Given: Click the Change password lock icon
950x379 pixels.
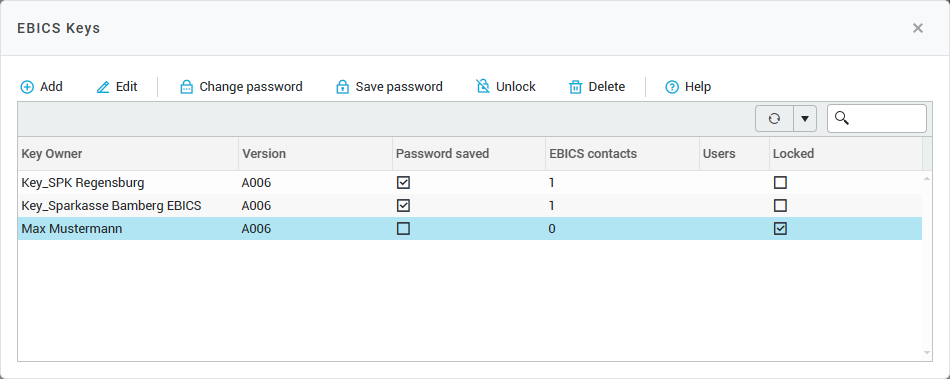Looking at the screenshot, I should point(187,87).
